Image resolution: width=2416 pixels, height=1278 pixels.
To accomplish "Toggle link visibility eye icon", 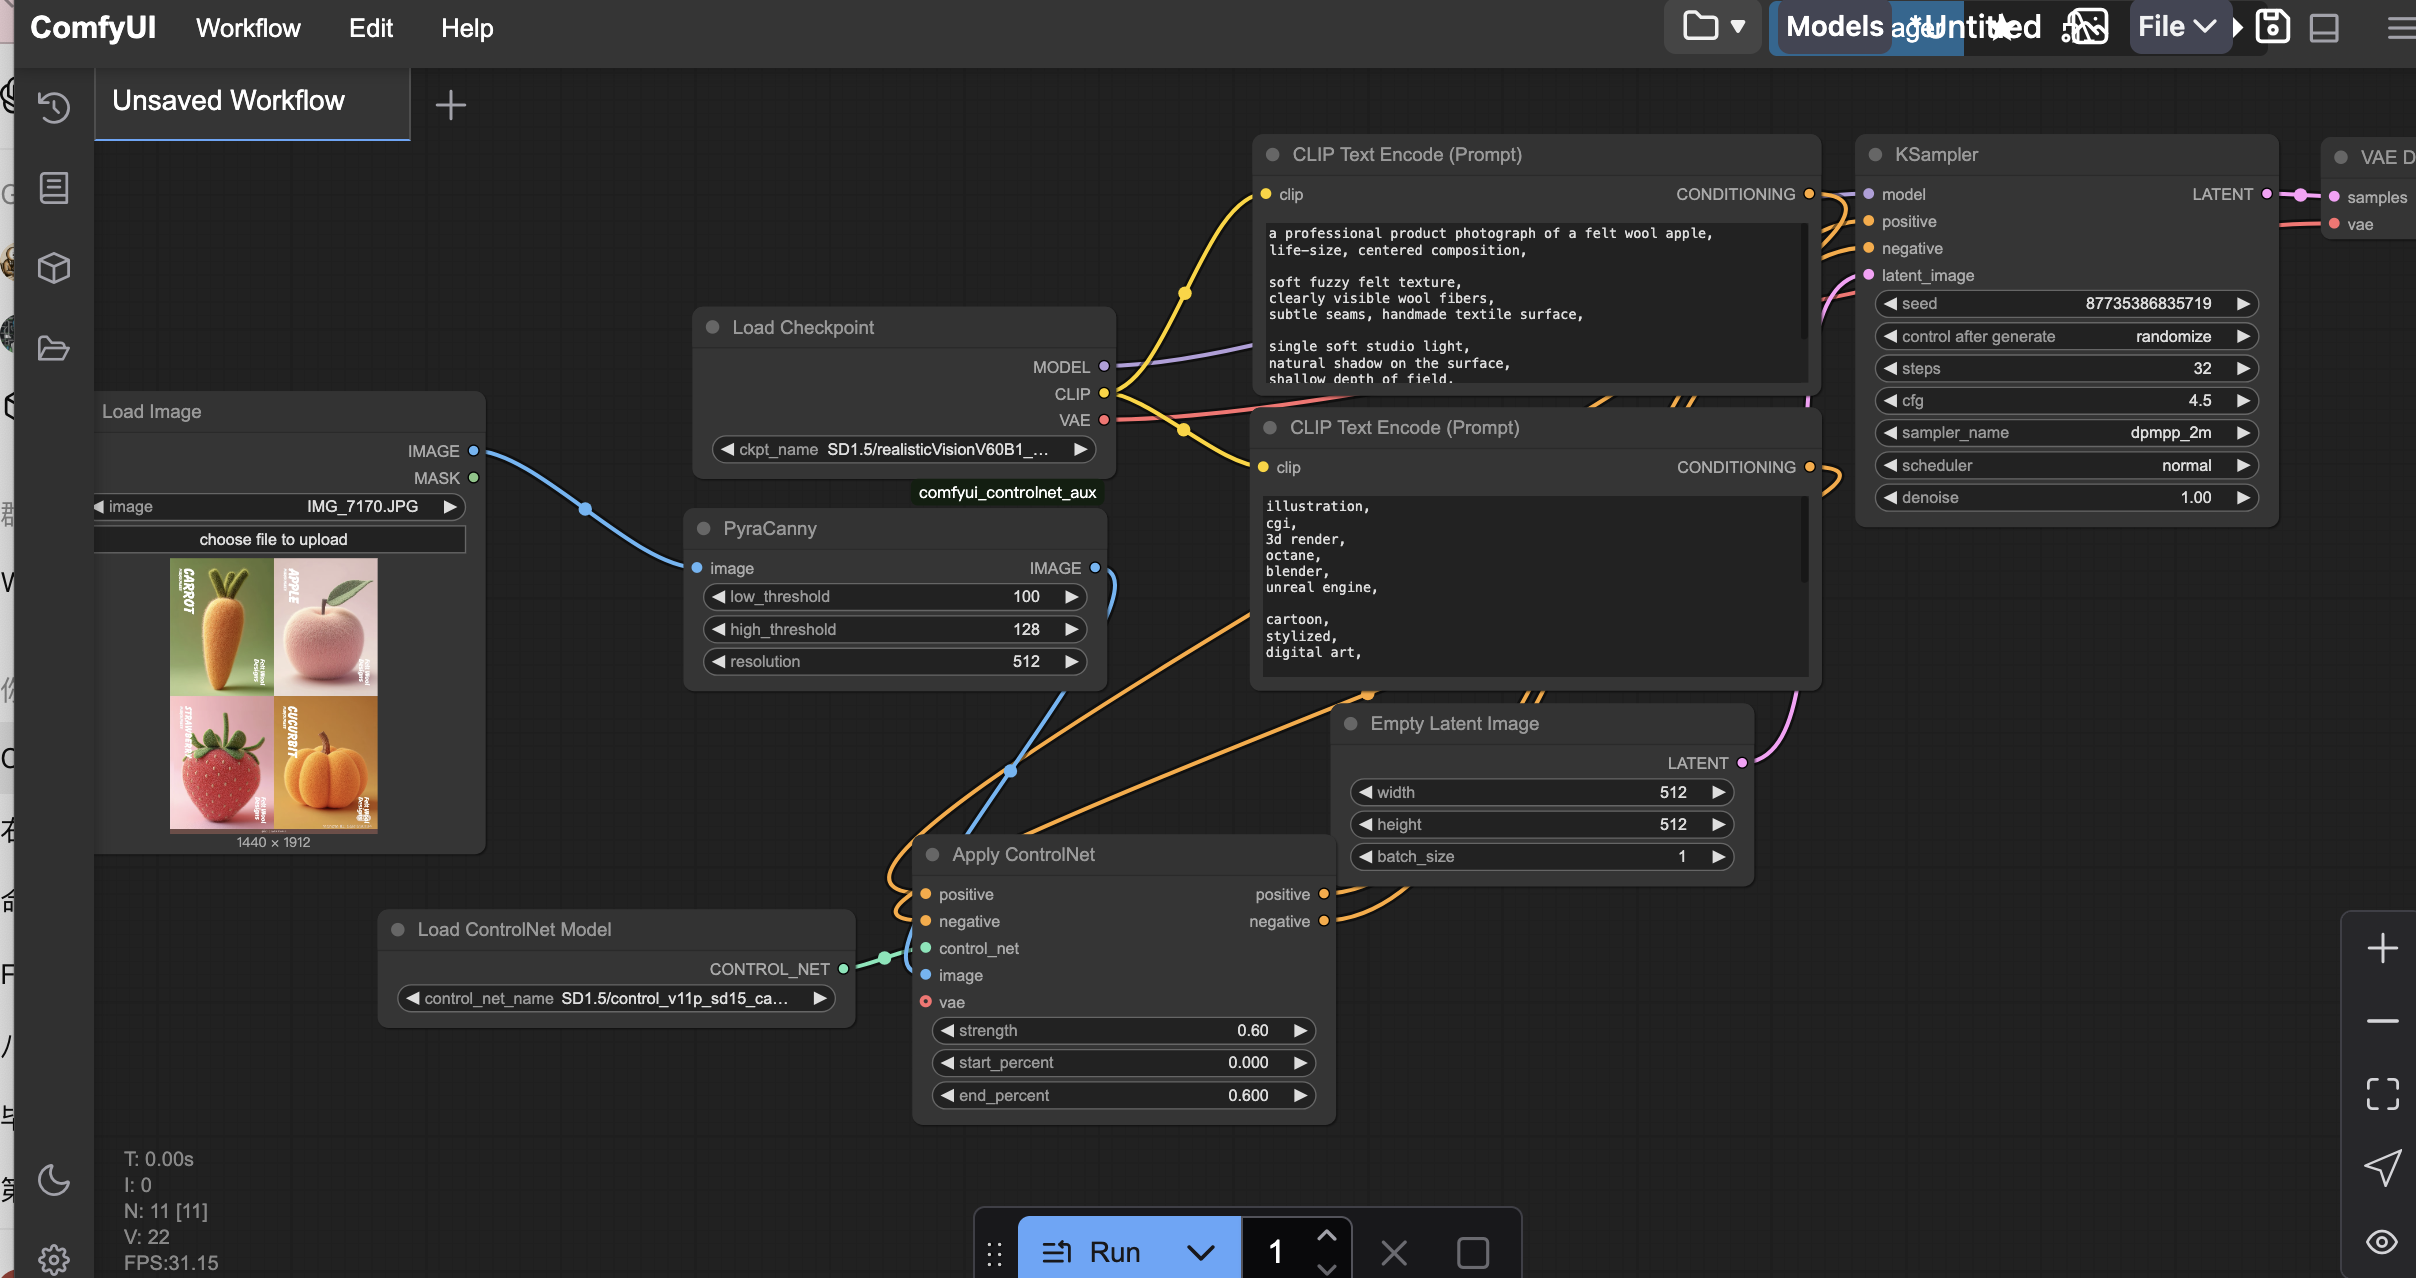I will (x=2382, y=1241).
